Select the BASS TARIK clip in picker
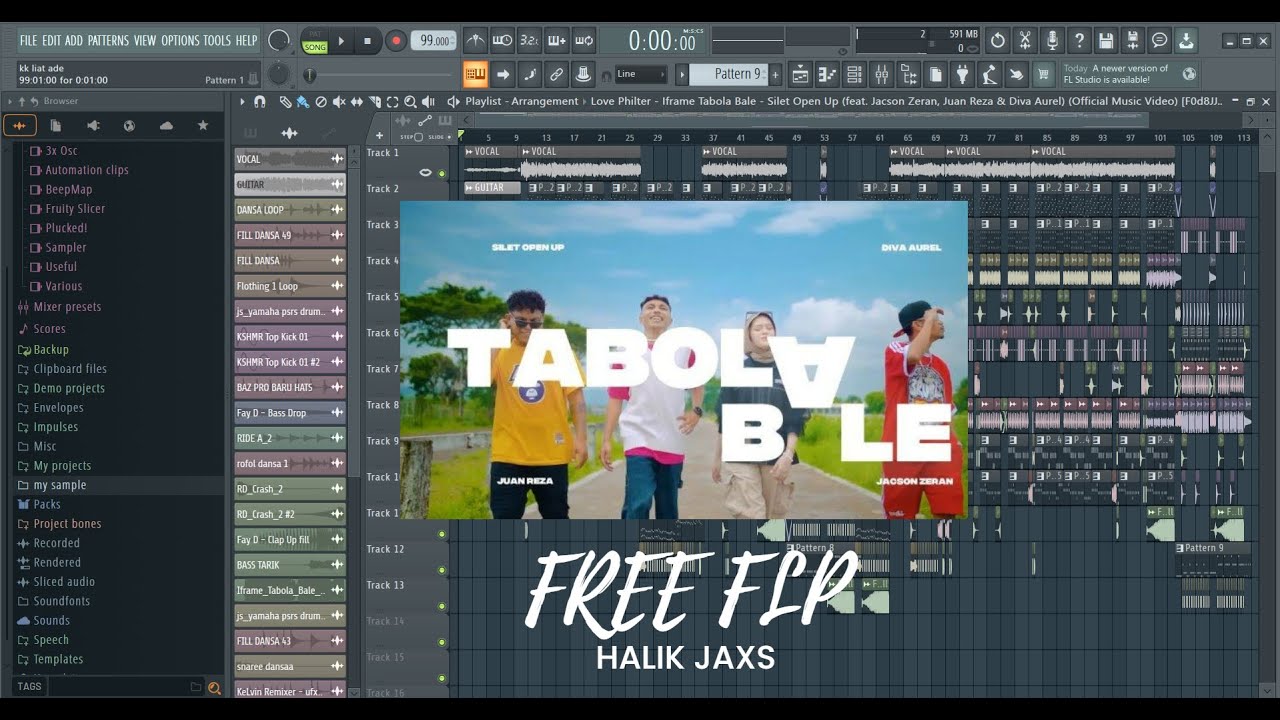The image size is (1280, 720). coord(290,565)
